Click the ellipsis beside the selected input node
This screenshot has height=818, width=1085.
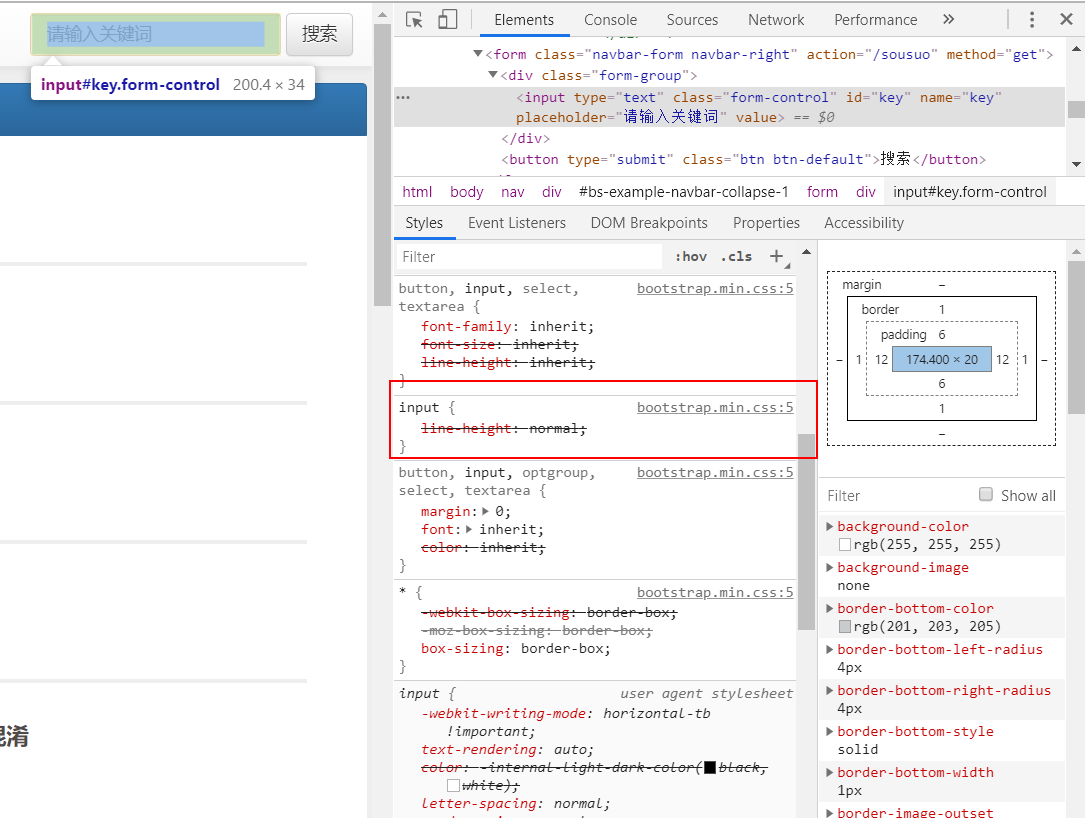click(403, 98)
